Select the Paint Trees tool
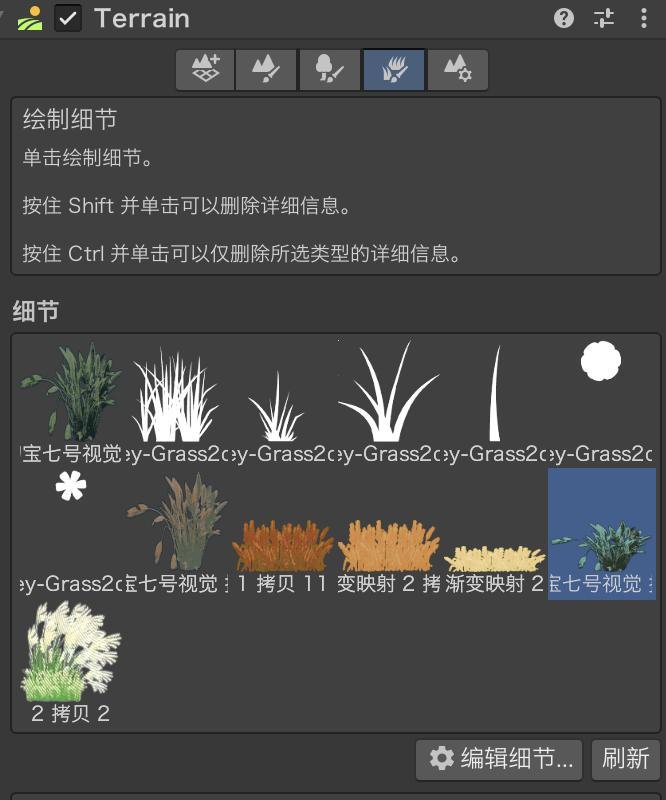This screenshot has height=800, width=666. click(330, 70)
